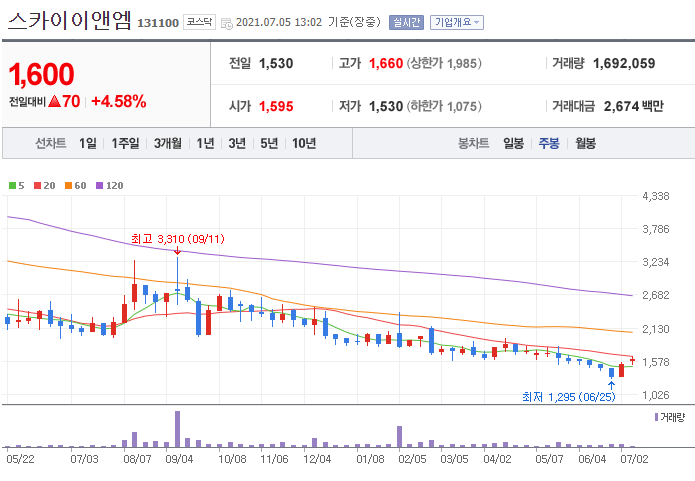This screenshot has height=481, width=695.
Task: Select the 1년 line chart tab
Action: click(205, 143)
